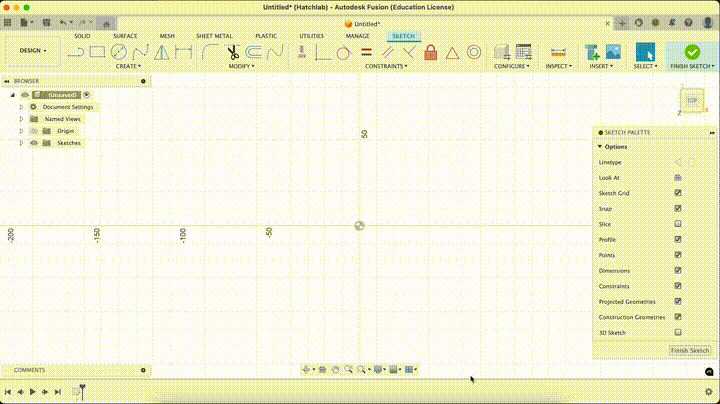This screenshot has height=404, width=720.
Task: Open the CONSTRAINTS dropdown menu
Action: [386, 67]
